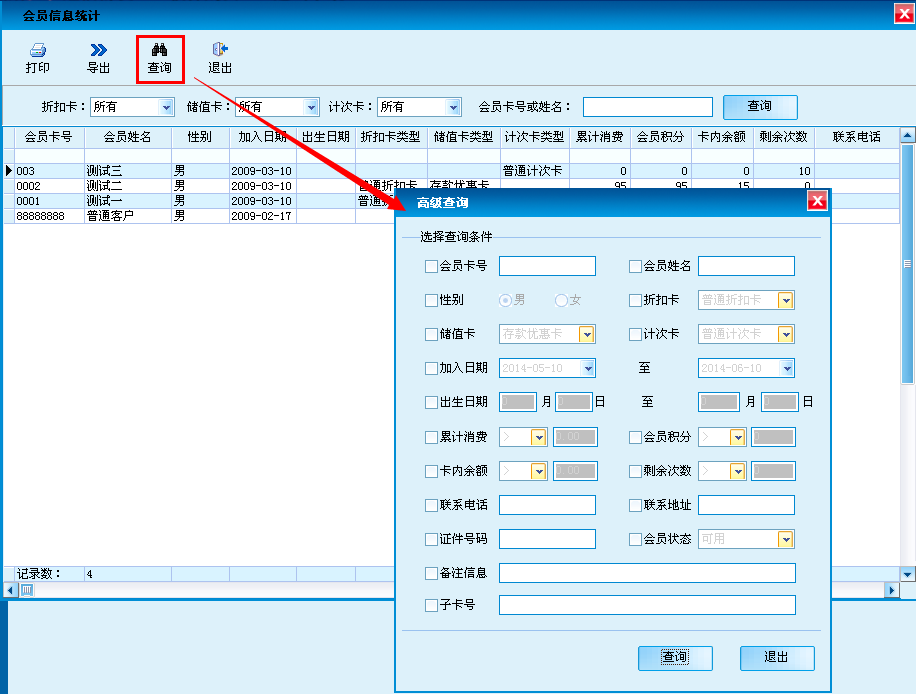Screen dimensions: 916x694
Task: Expand the 折扣卡 filter dropdown in the top bar
Action: coord(166,107)
